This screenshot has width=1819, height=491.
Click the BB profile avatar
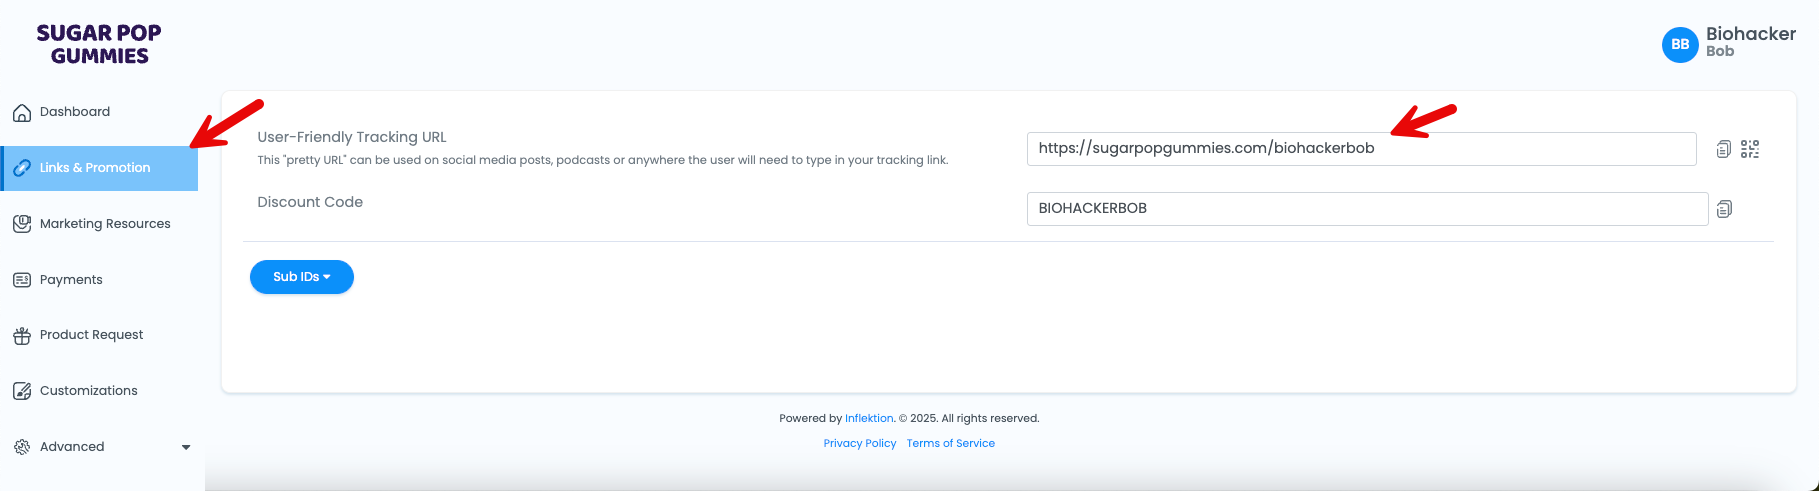pyautogui.click(x=1680, y=44)
